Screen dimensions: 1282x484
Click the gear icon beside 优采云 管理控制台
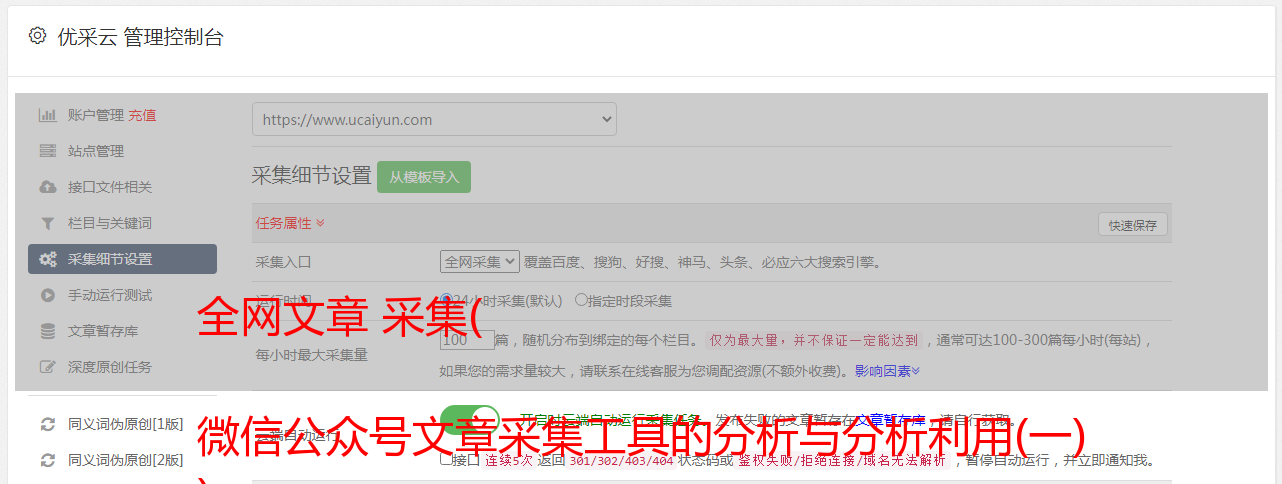[x=37, y=36]
